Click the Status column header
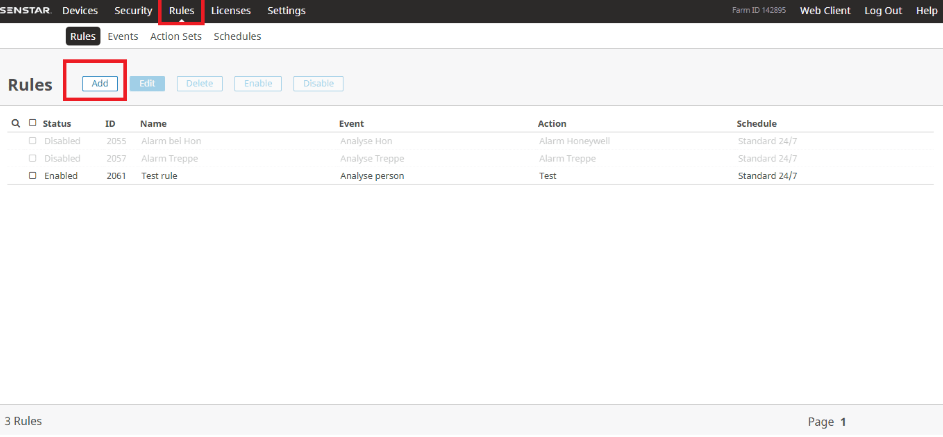The height and width of the screenshot is (437, 943). point(57,124)
